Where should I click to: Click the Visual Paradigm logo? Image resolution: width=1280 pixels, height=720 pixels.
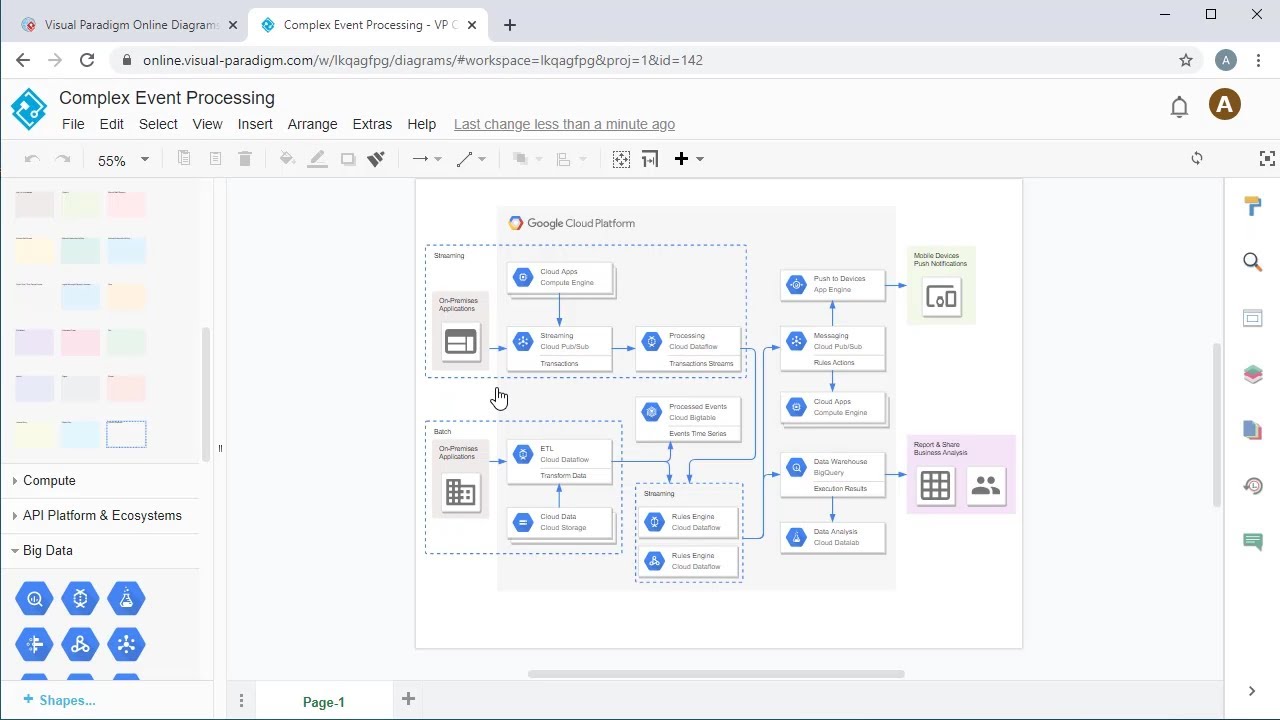tap(29, 109)
